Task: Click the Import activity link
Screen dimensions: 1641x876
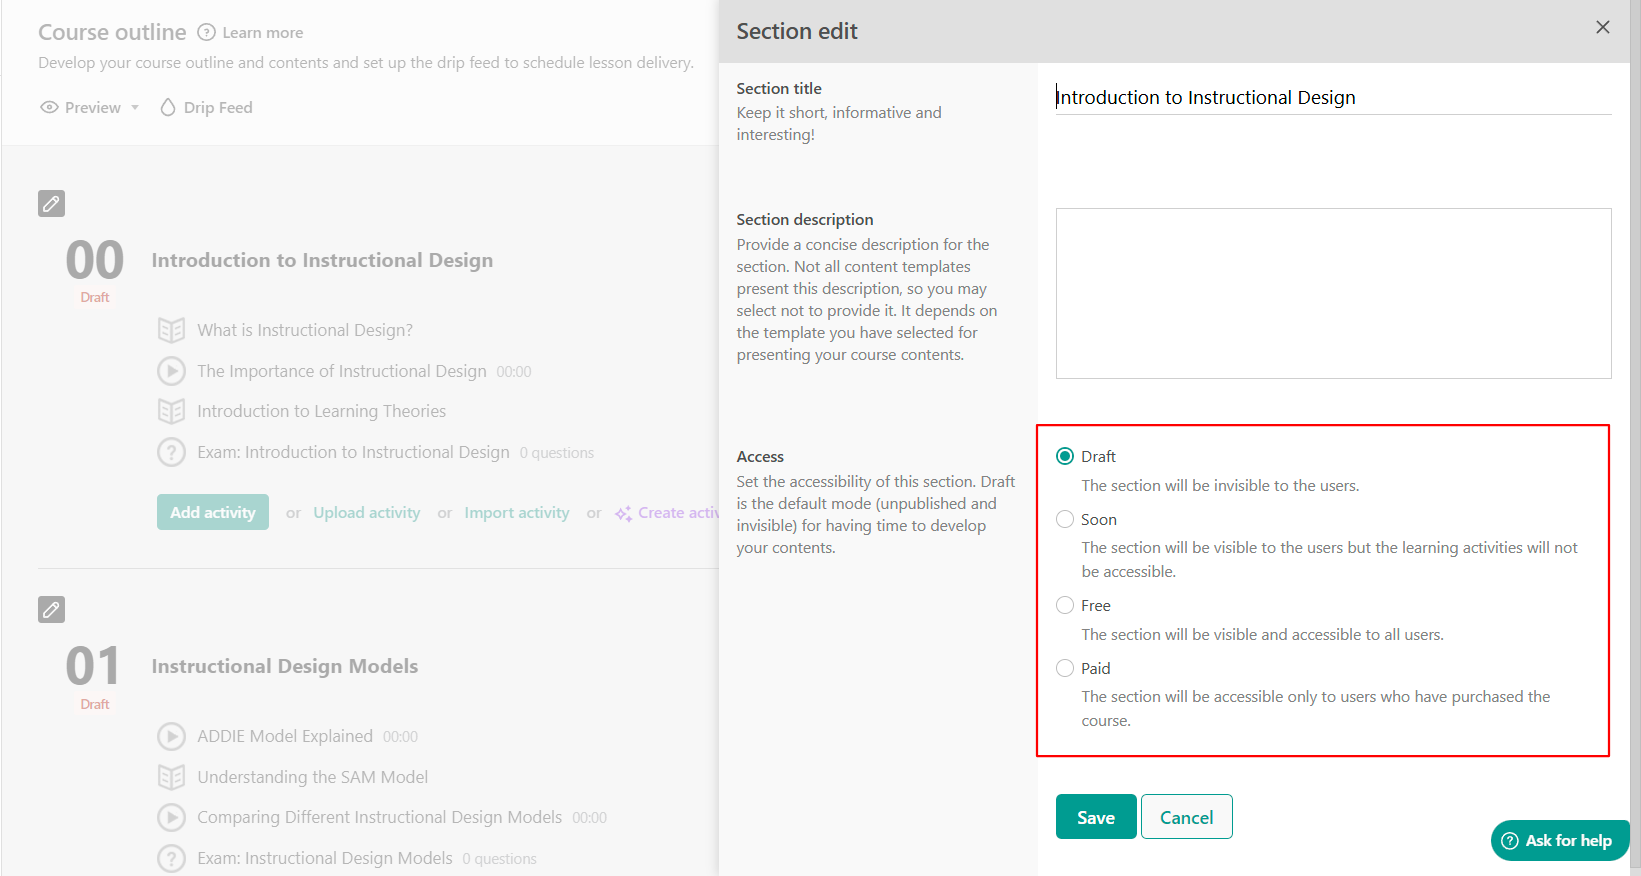Action: click(517, 512)
